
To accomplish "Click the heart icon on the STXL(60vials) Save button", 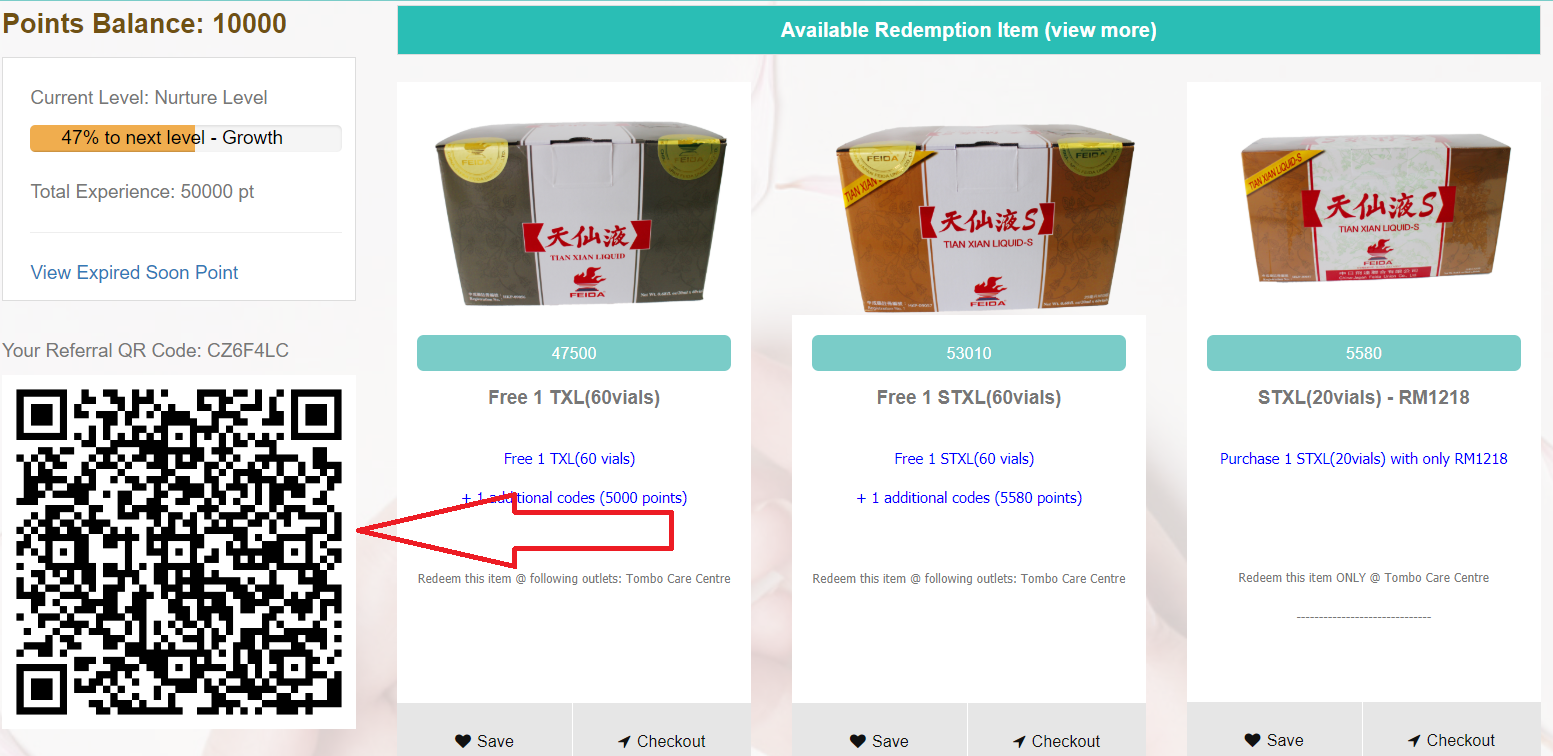I will pyautogui.click(x=858, y=741).
